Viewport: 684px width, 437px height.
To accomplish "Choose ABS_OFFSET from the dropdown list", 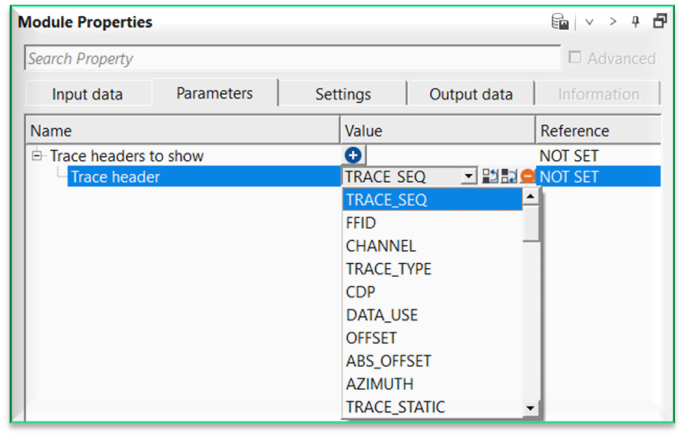I will (432, 361).
